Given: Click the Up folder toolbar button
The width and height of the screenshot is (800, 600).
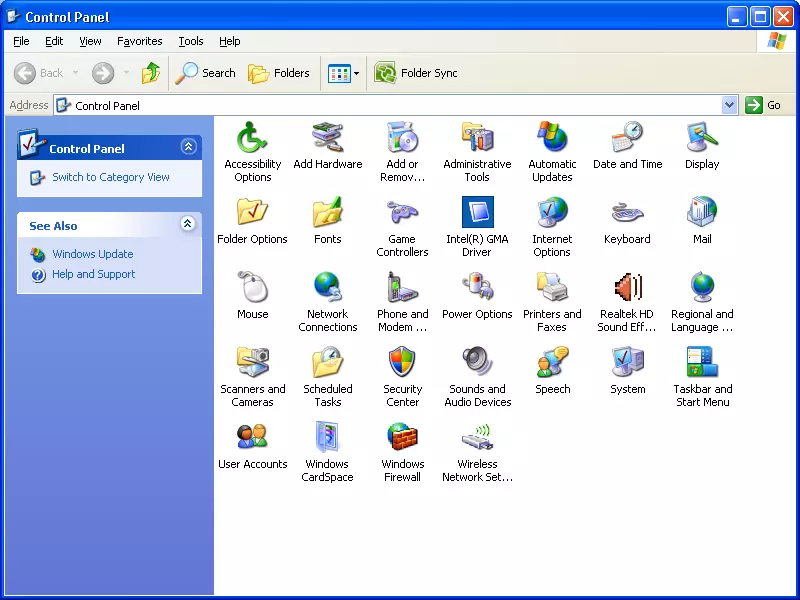Looking at the screenshot, I should (x=151, y=73).
